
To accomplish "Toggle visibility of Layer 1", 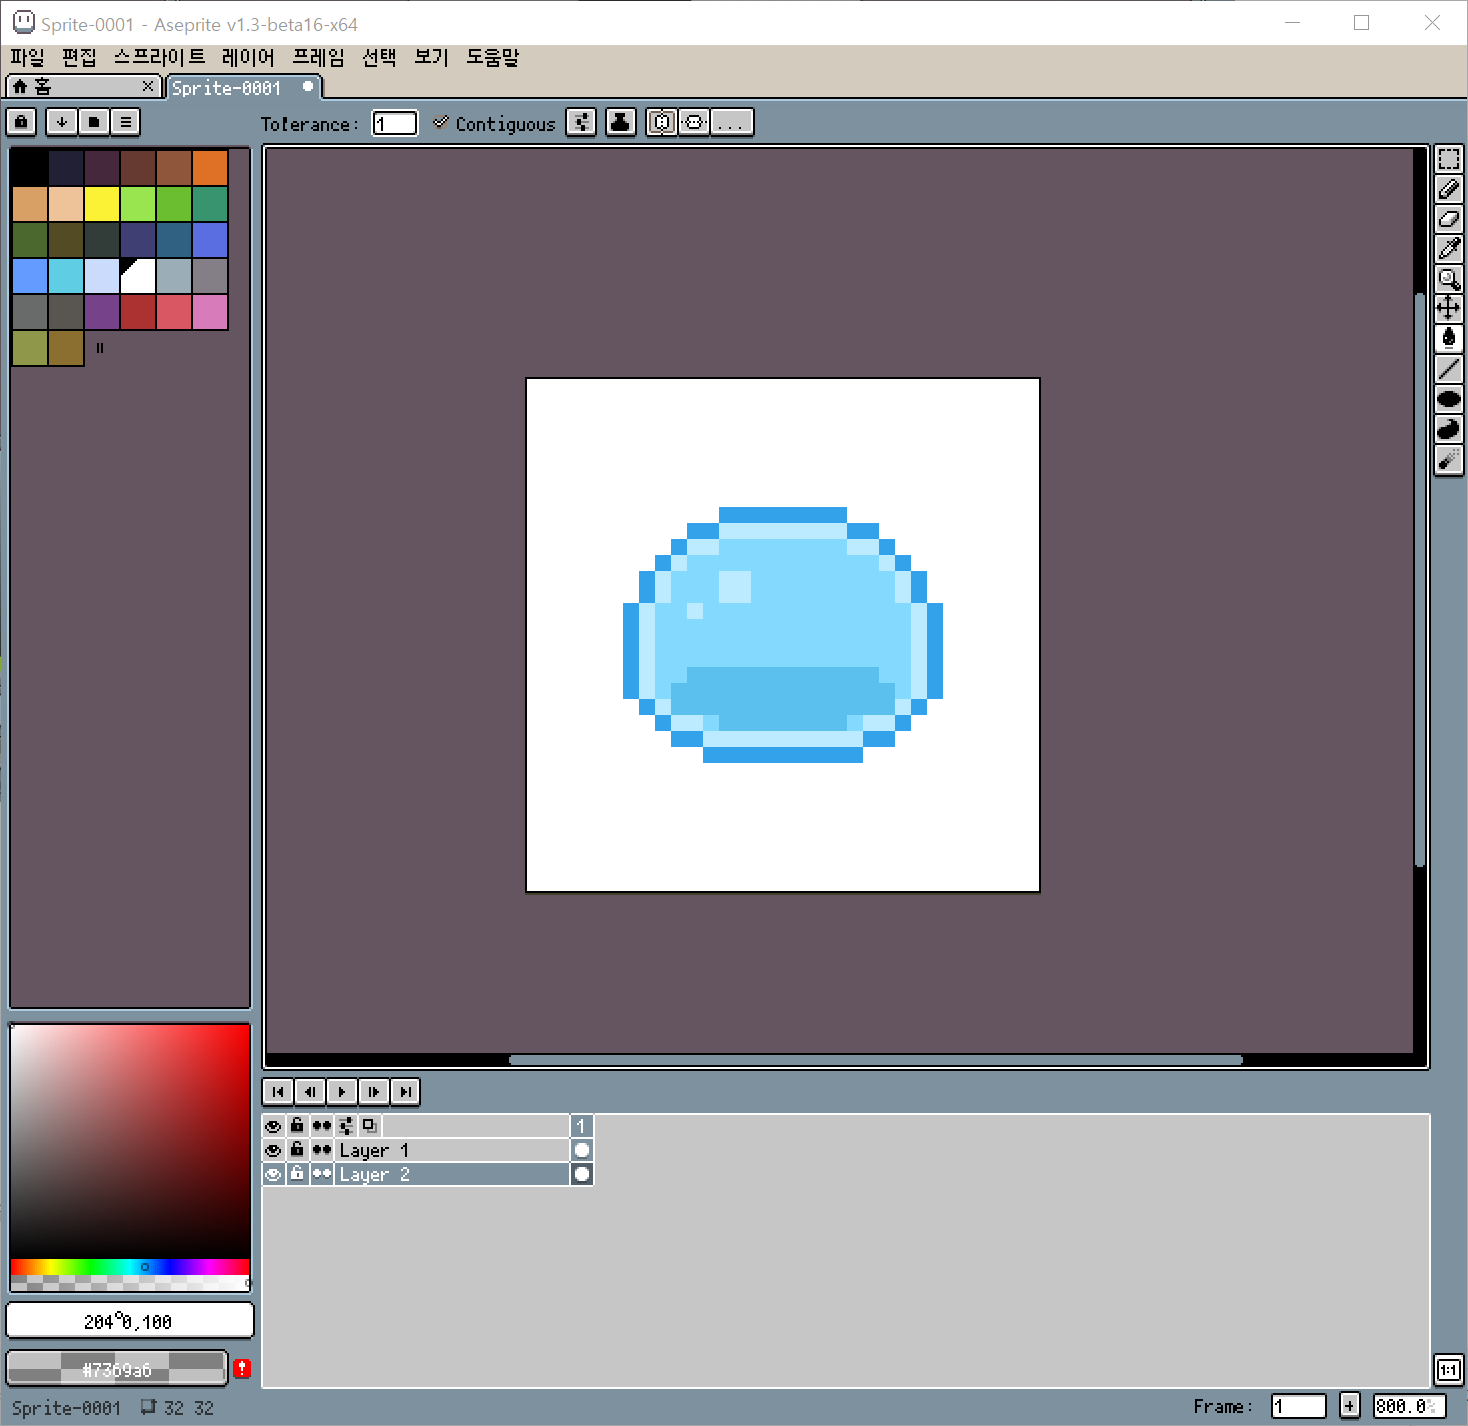I will (273, 1150).
